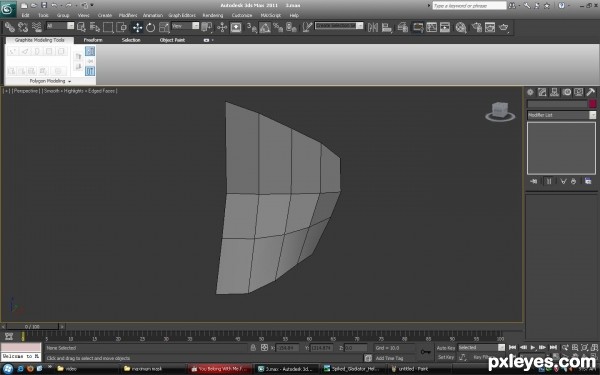Open the Material Editor
Viewport: 600px width, 375px height.
coord(461,27)
